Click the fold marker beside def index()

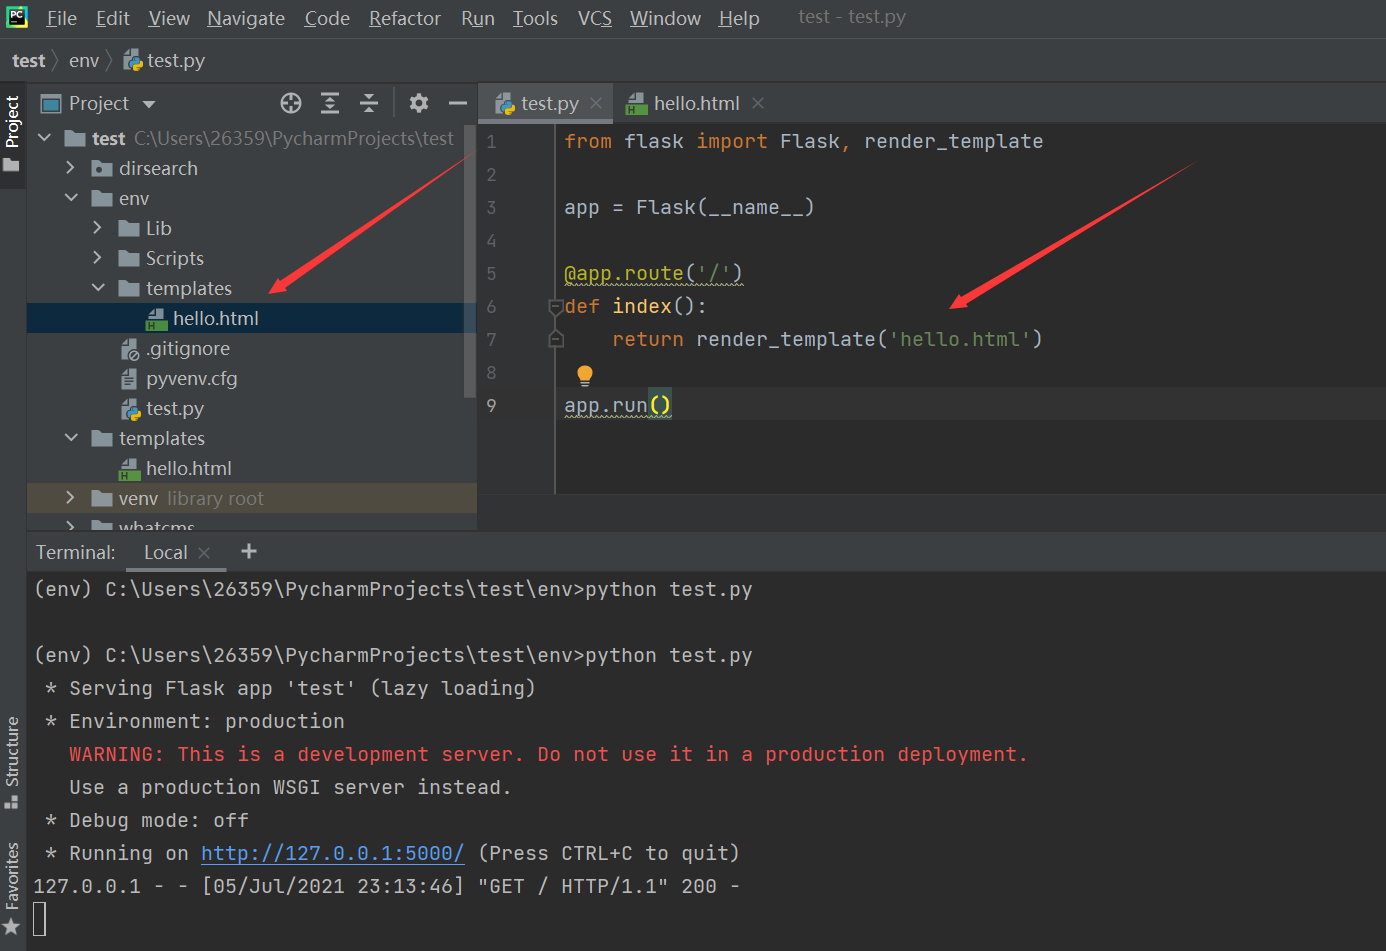point(556,307)
